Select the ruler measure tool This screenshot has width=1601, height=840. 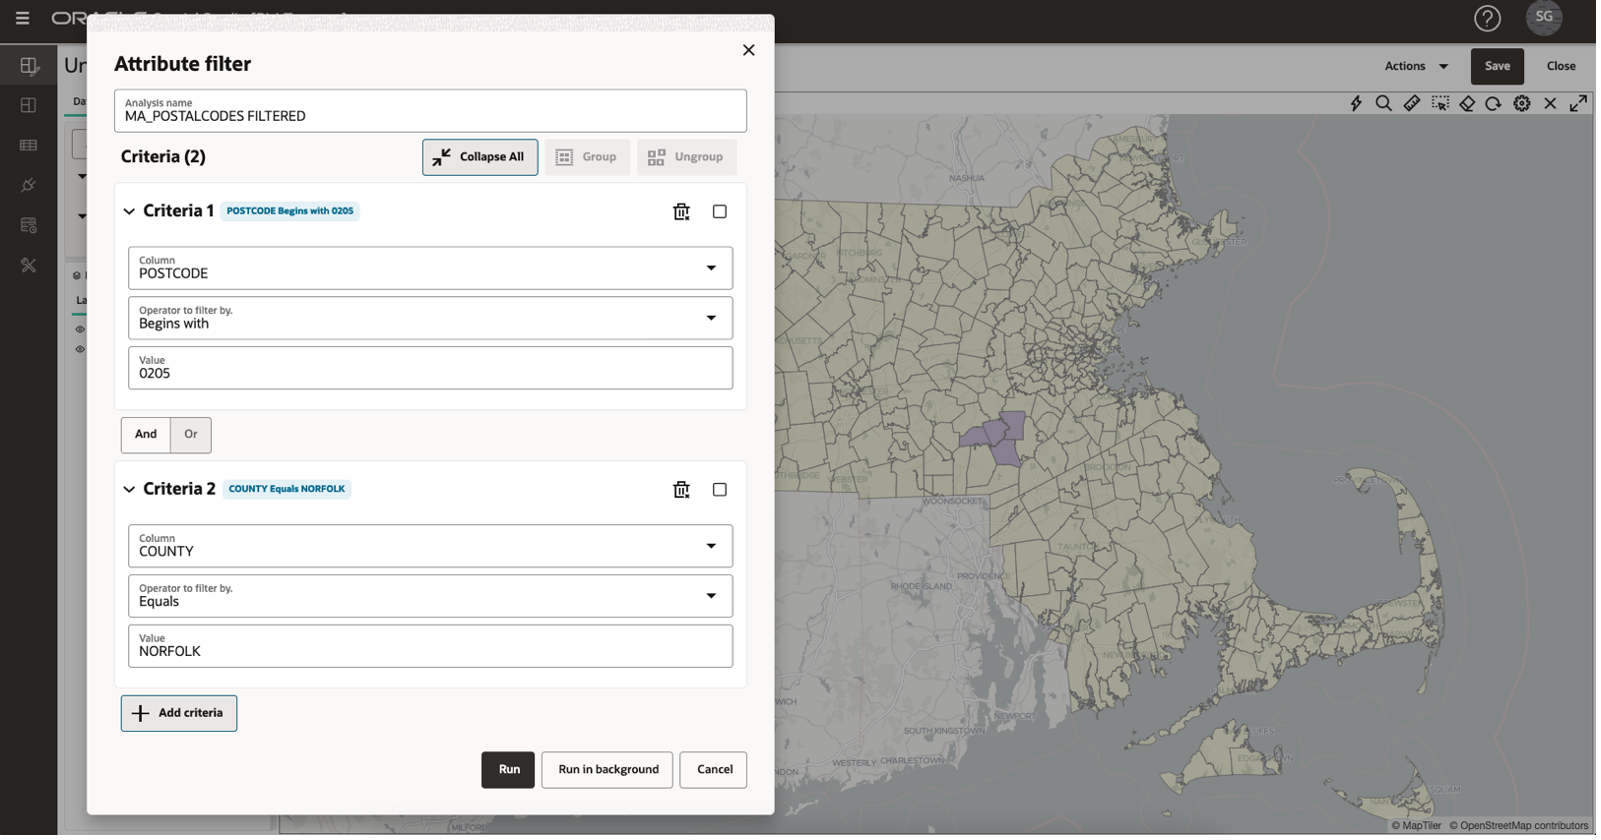click(1412, 104)
